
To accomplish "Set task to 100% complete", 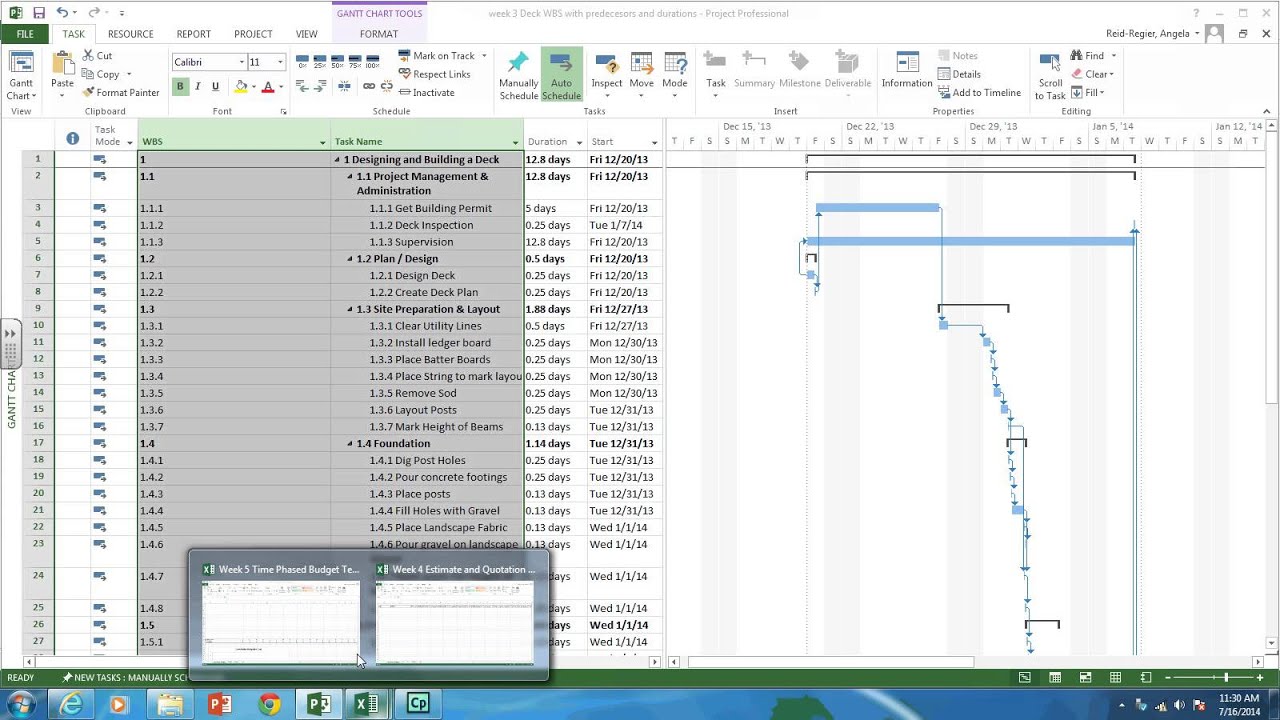I will click(372, 62).
